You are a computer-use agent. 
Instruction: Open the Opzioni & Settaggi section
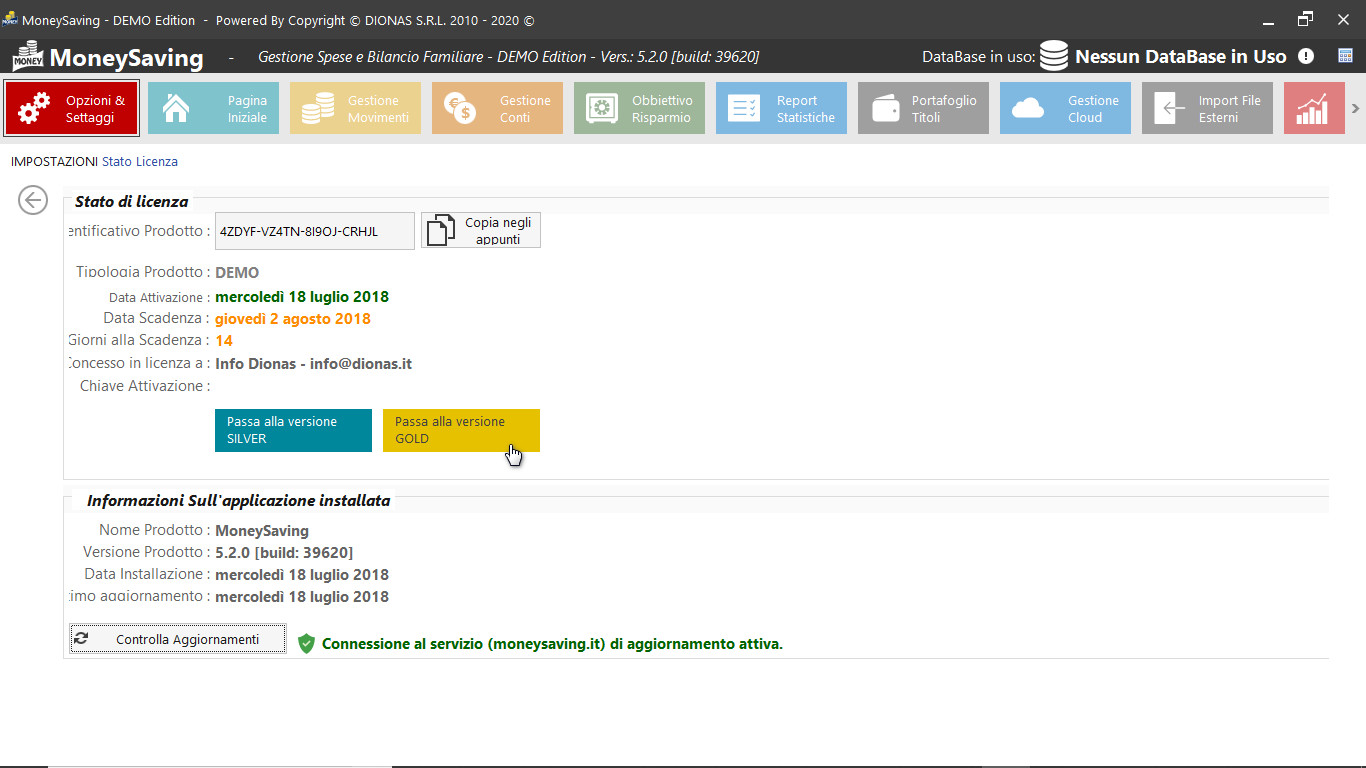point(72,108)
